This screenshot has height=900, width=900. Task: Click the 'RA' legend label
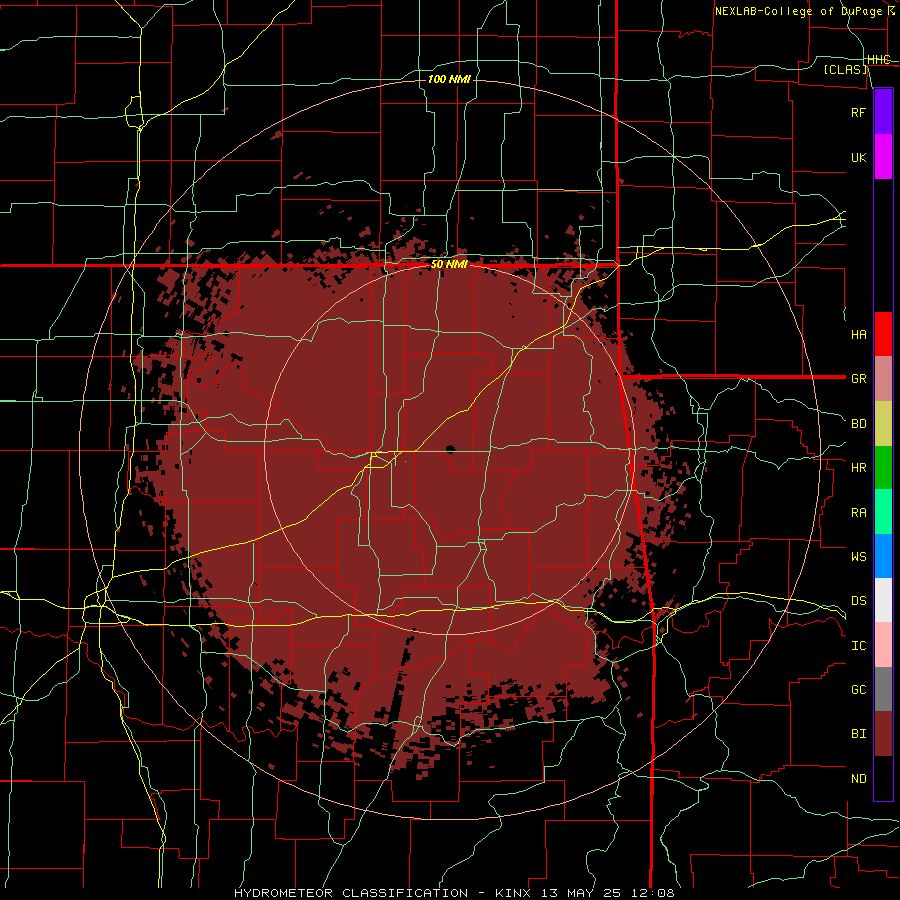point(858,513)
